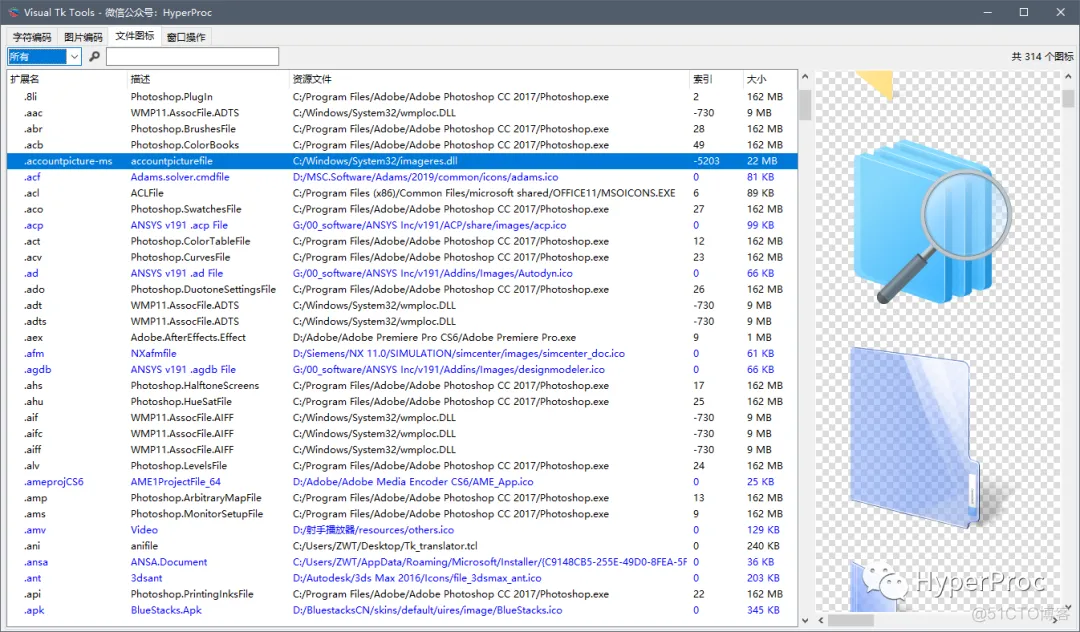Click the BlueStacks.Apk description cell
The image size is (1080, 632).
coord(166,611)
